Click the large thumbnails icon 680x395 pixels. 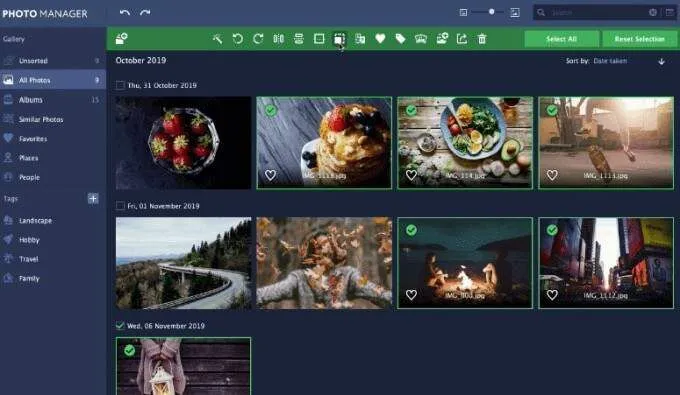pyautogui.click(x=515, y=13)
